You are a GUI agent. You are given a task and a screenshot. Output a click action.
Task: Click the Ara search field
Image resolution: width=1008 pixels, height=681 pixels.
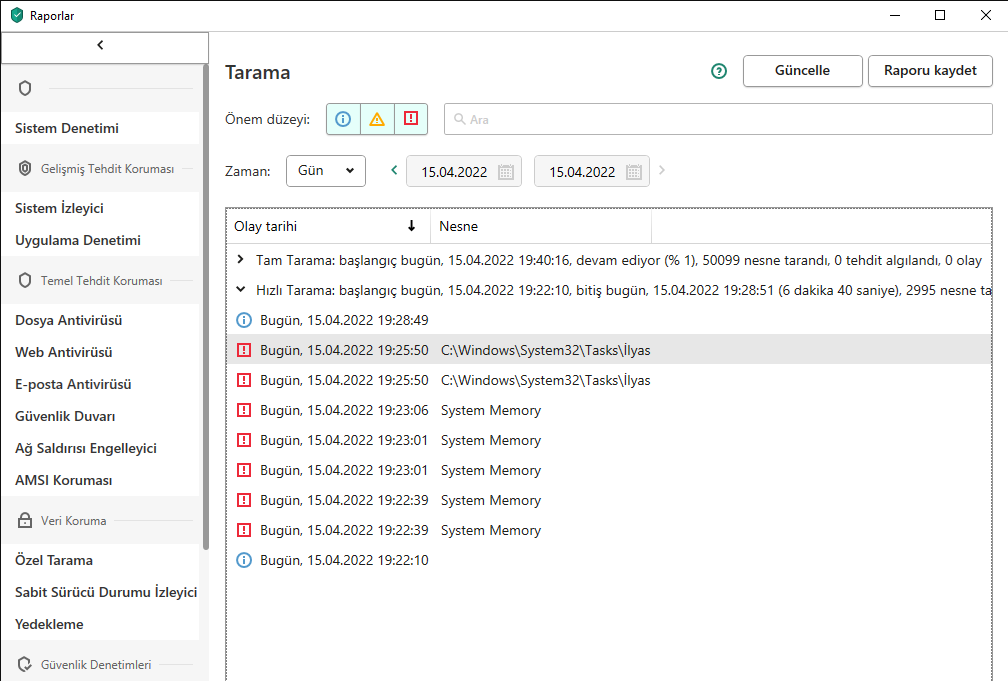point(718,119)
